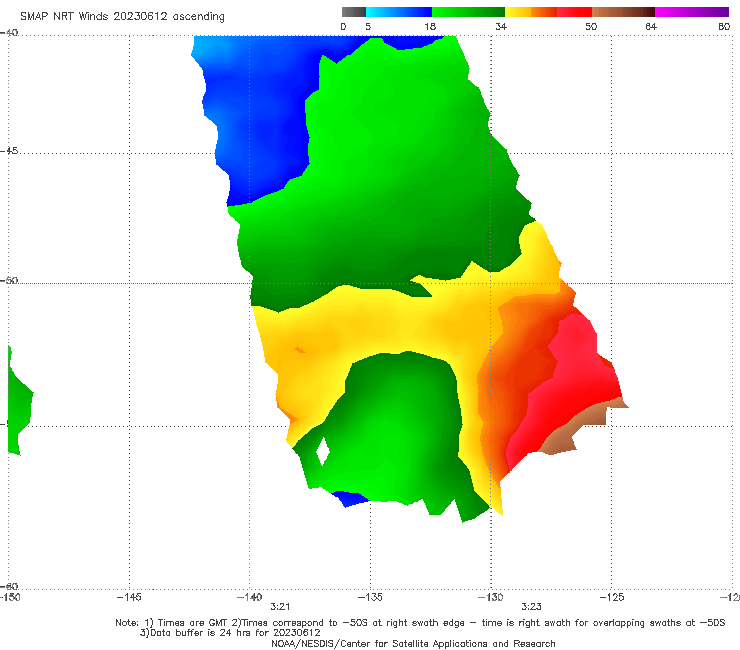Click the latitude label '-50'
Screen dimensions: 740x650
click(x=9, y=280)
